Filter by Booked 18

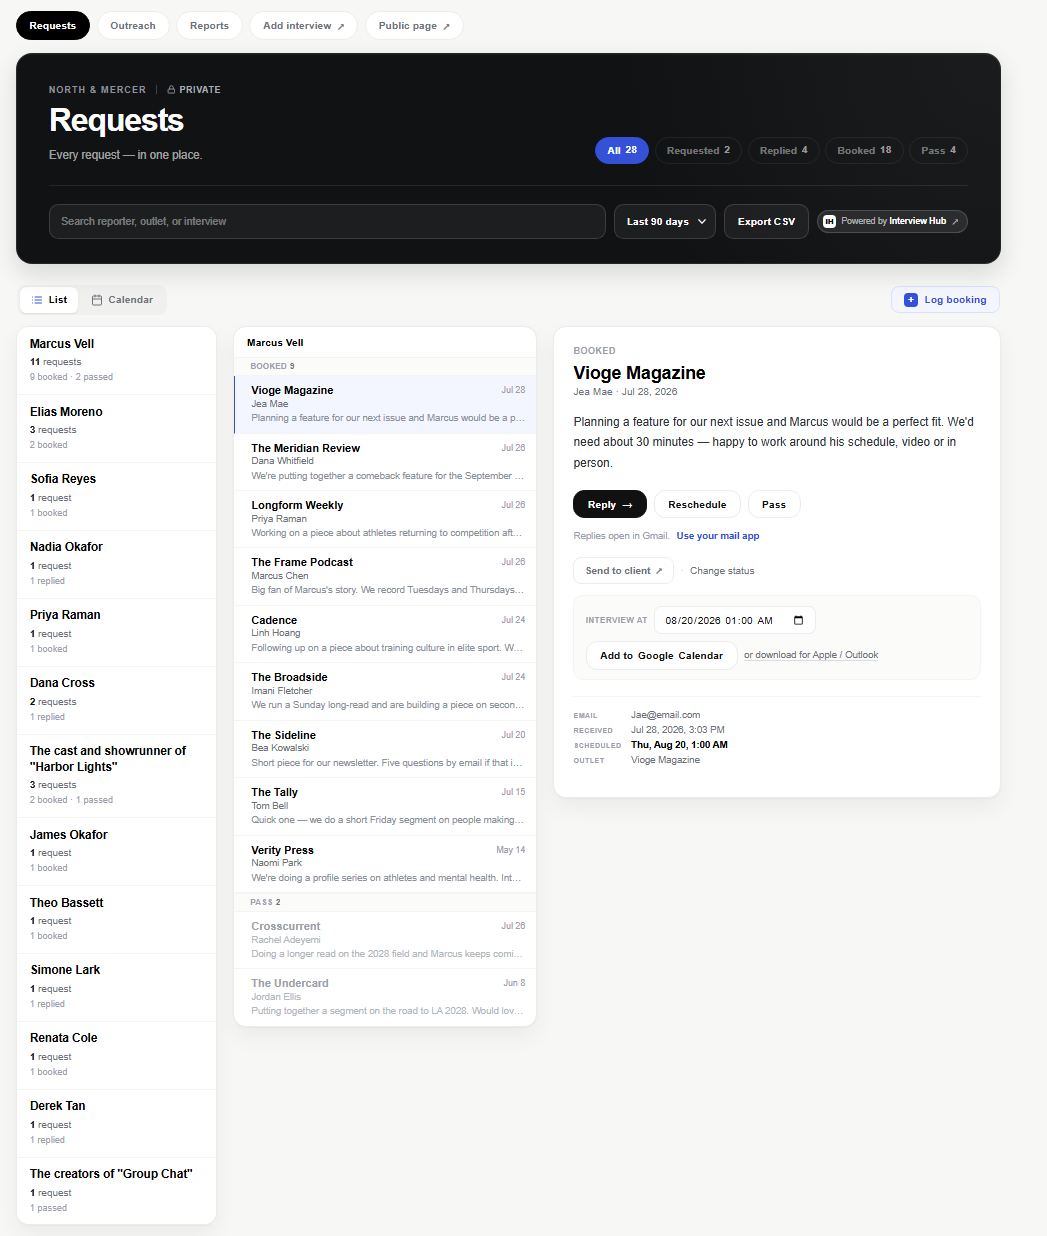[x=864, y=150]
